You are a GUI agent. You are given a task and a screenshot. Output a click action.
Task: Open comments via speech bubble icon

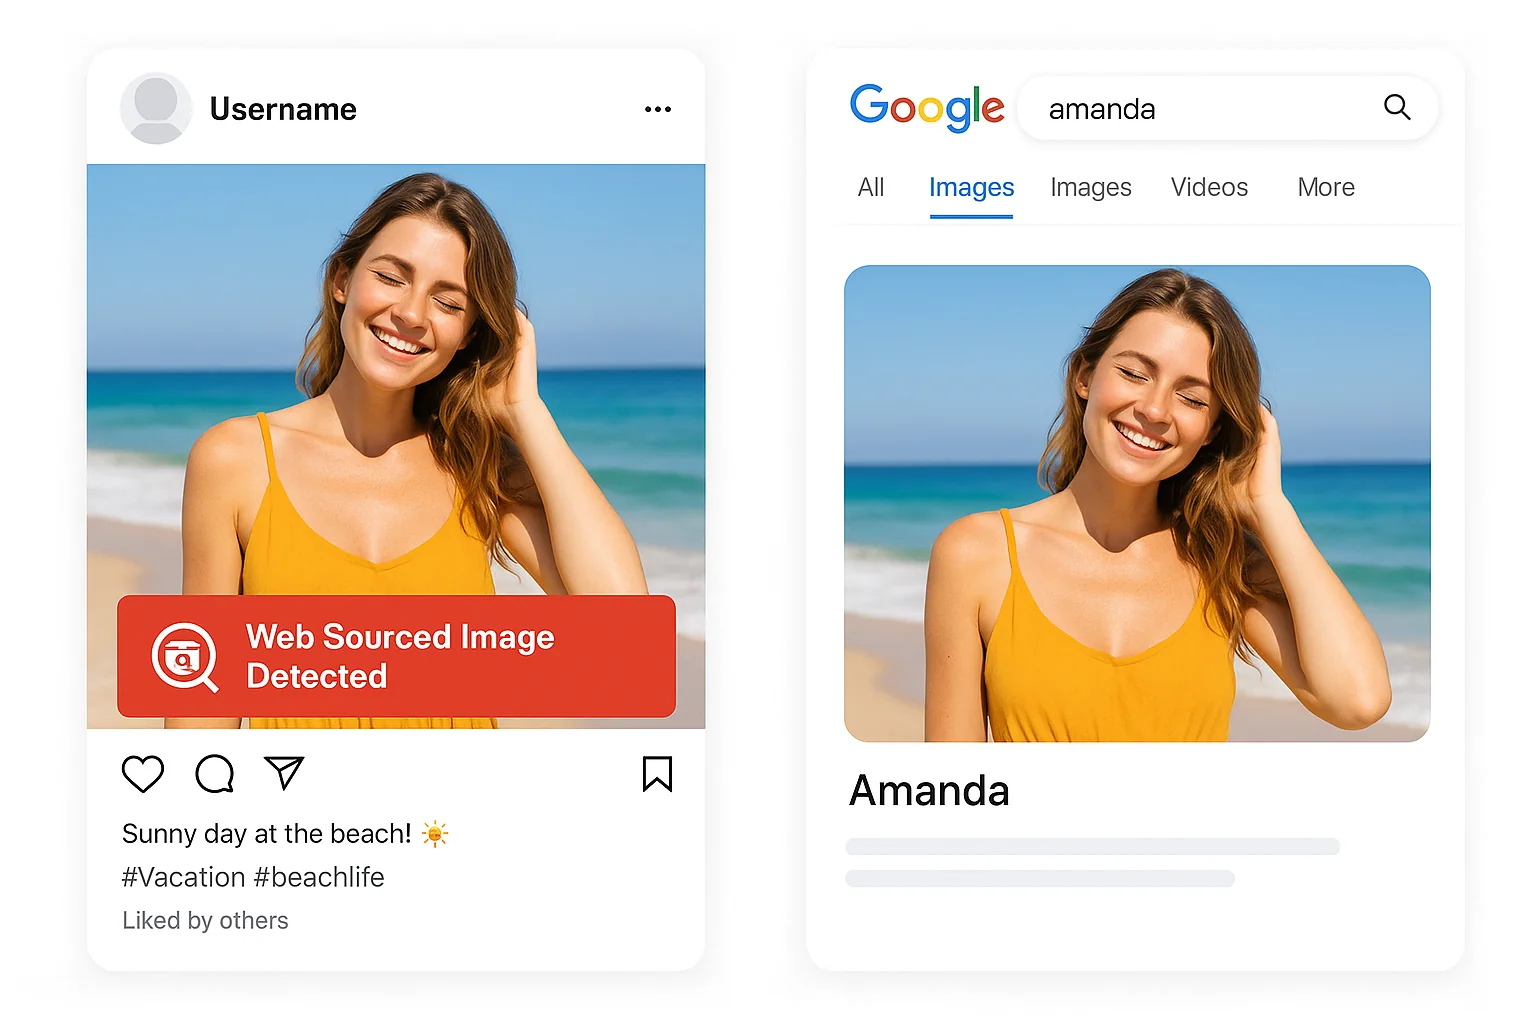pos(215,774)
